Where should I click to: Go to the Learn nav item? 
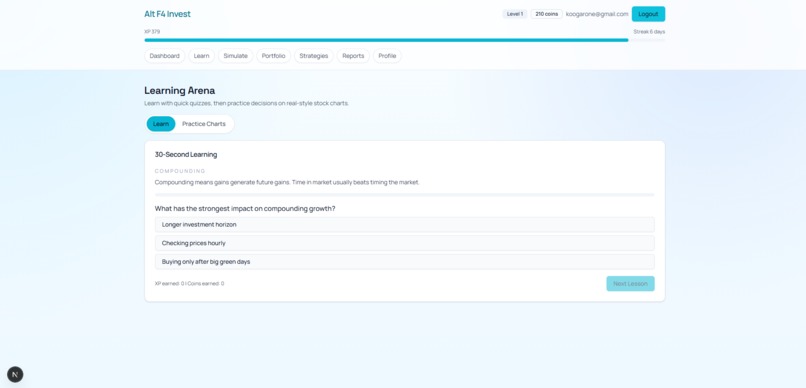pyautogui.click(x=202, y=56)
